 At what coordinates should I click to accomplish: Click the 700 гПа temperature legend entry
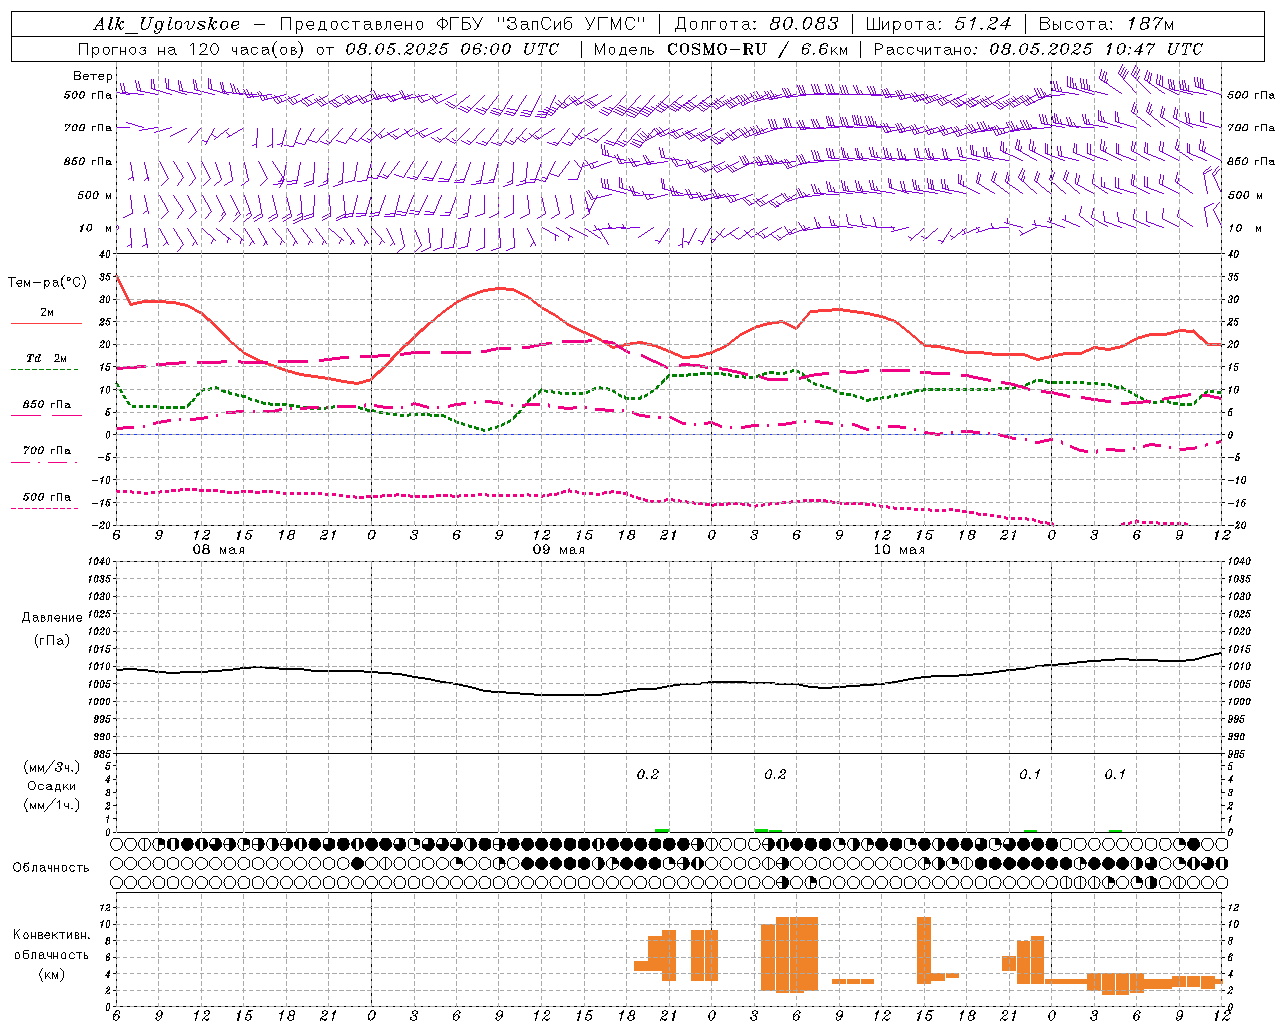coord(46,454)
